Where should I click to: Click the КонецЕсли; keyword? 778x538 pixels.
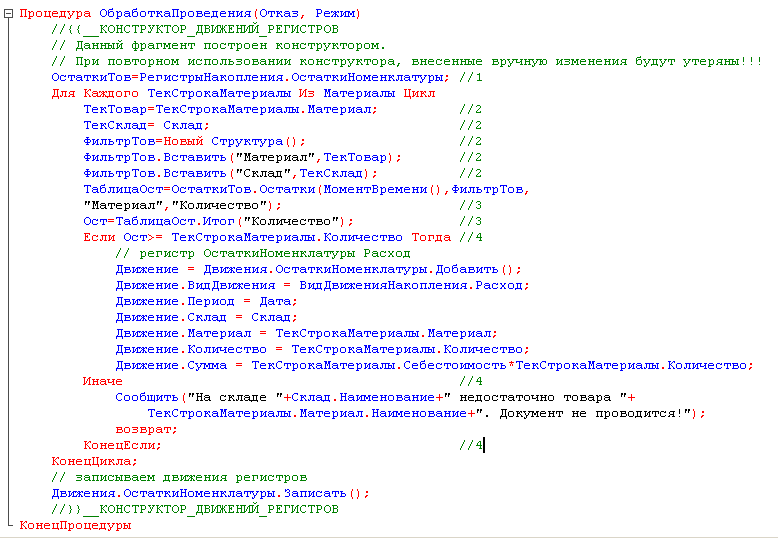(x=123, y=445)
